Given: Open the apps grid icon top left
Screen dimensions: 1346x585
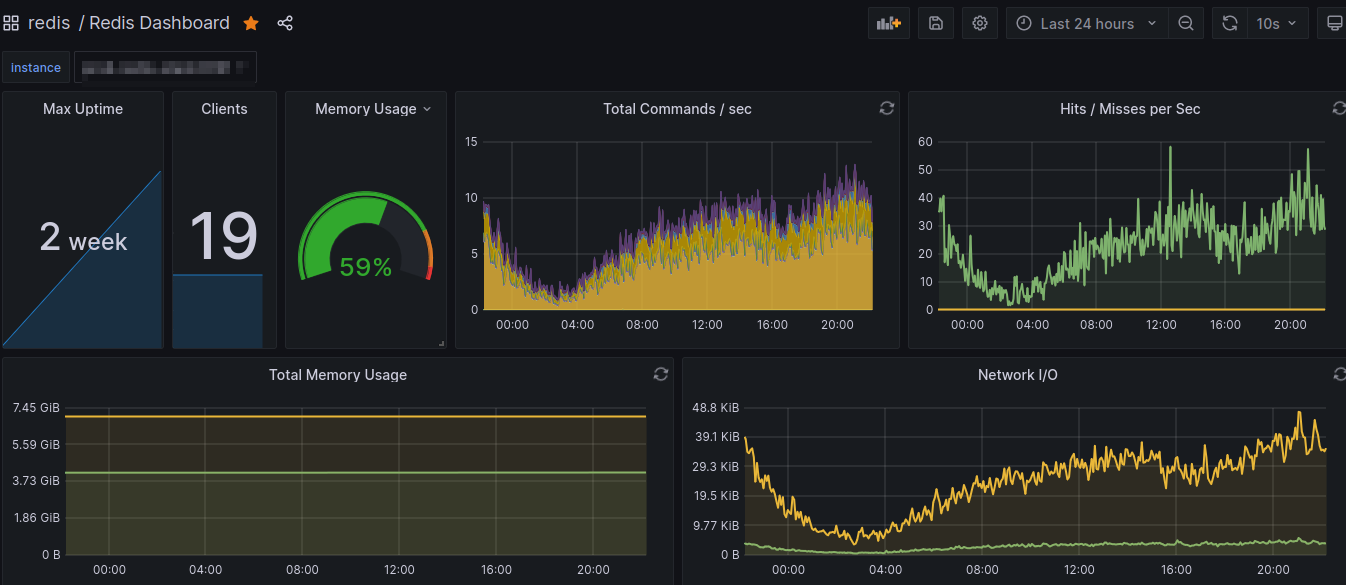Looking at the screenshot, I should click(x=11, y=22).
